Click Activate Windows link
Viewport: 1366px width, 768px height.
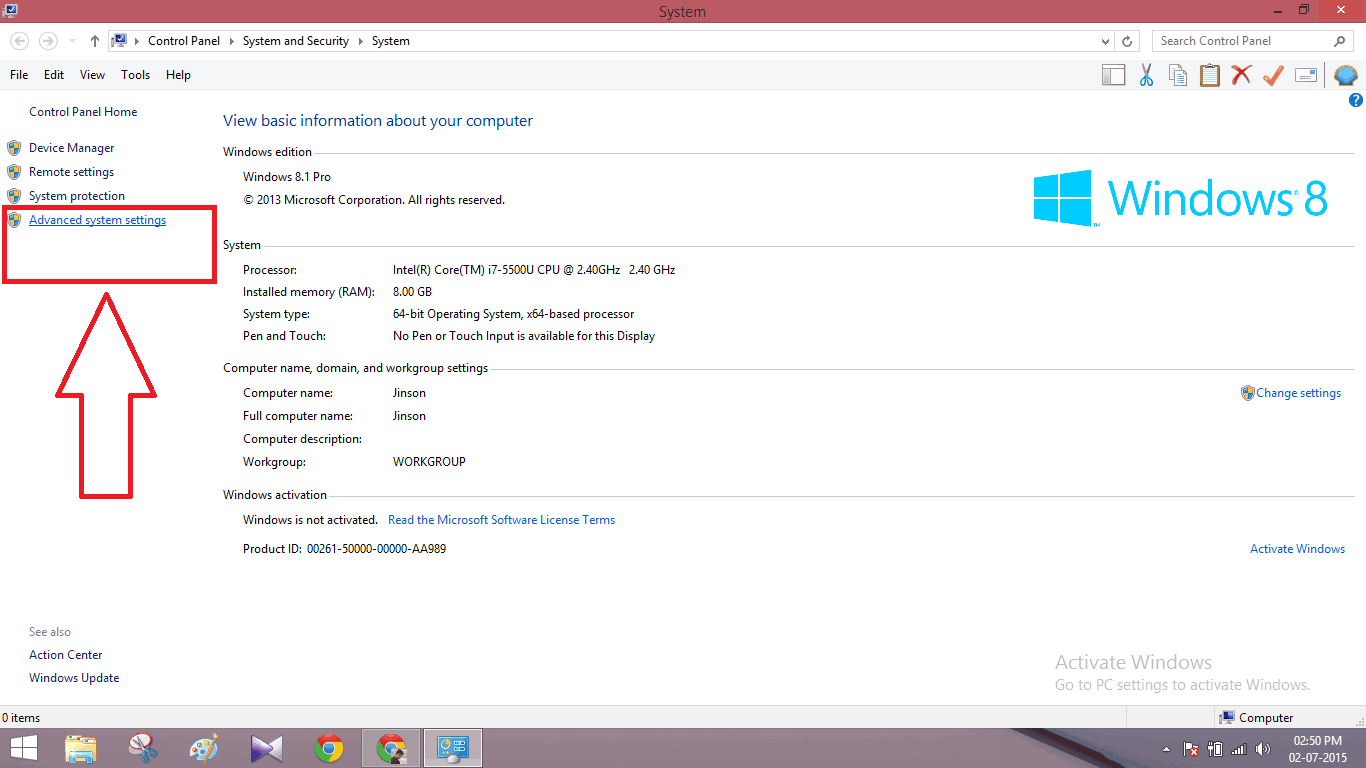coord(1297,549)
